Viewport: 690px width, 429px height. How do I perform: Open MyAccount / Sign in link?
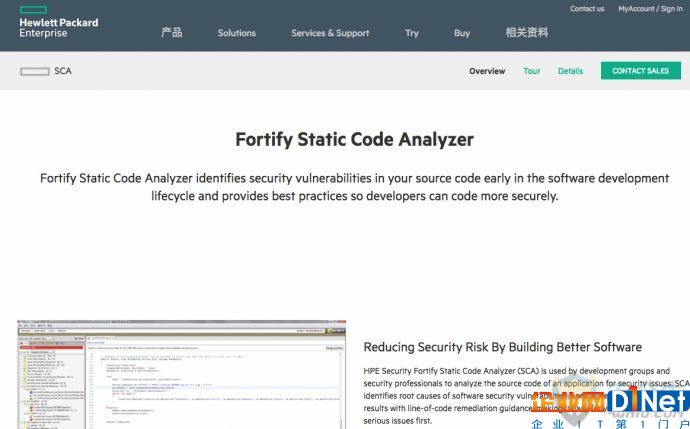[650, 9]
